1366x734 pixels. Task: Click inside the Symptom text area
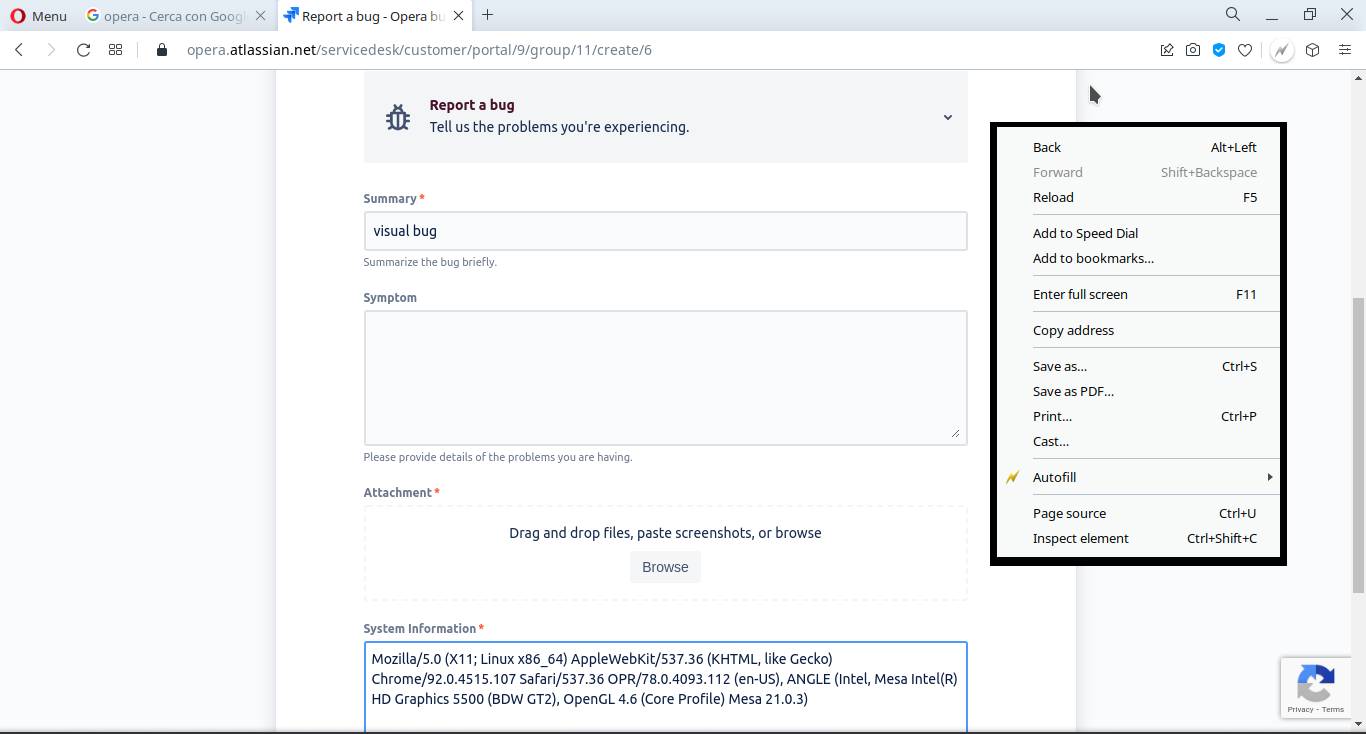click(x=665, y=378)
